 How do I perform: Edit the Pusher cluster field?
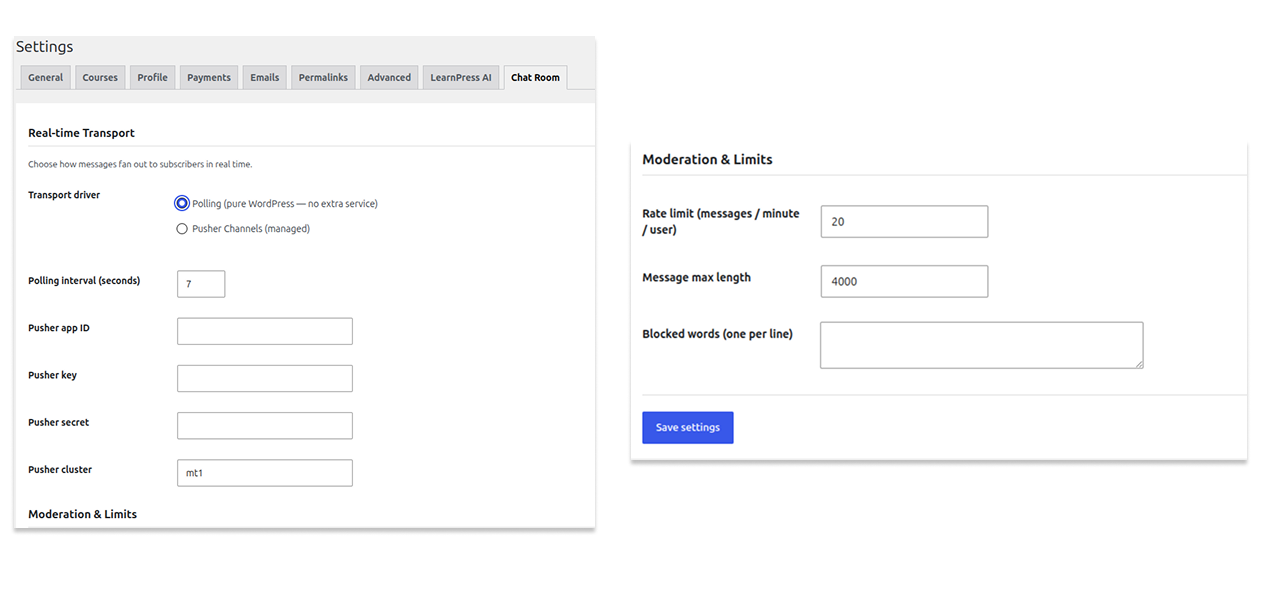tap(265, 473)
